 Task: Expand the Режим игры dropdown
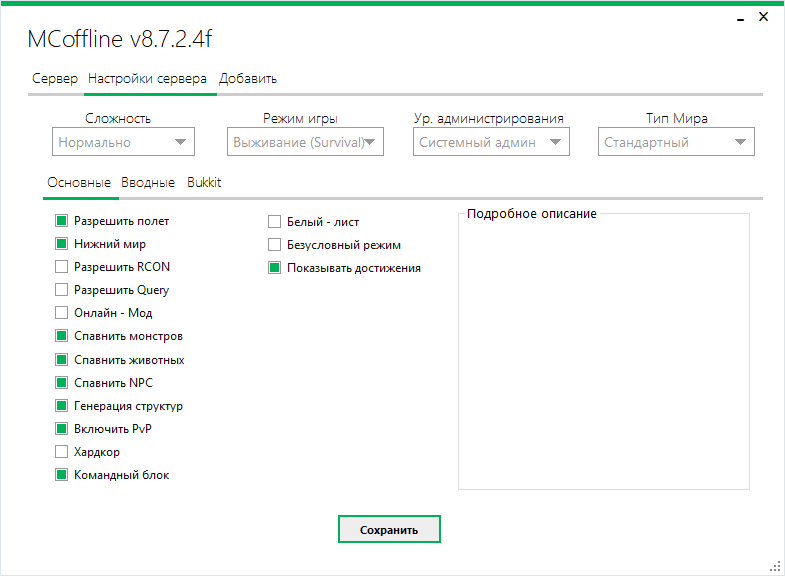pos(305,142)
